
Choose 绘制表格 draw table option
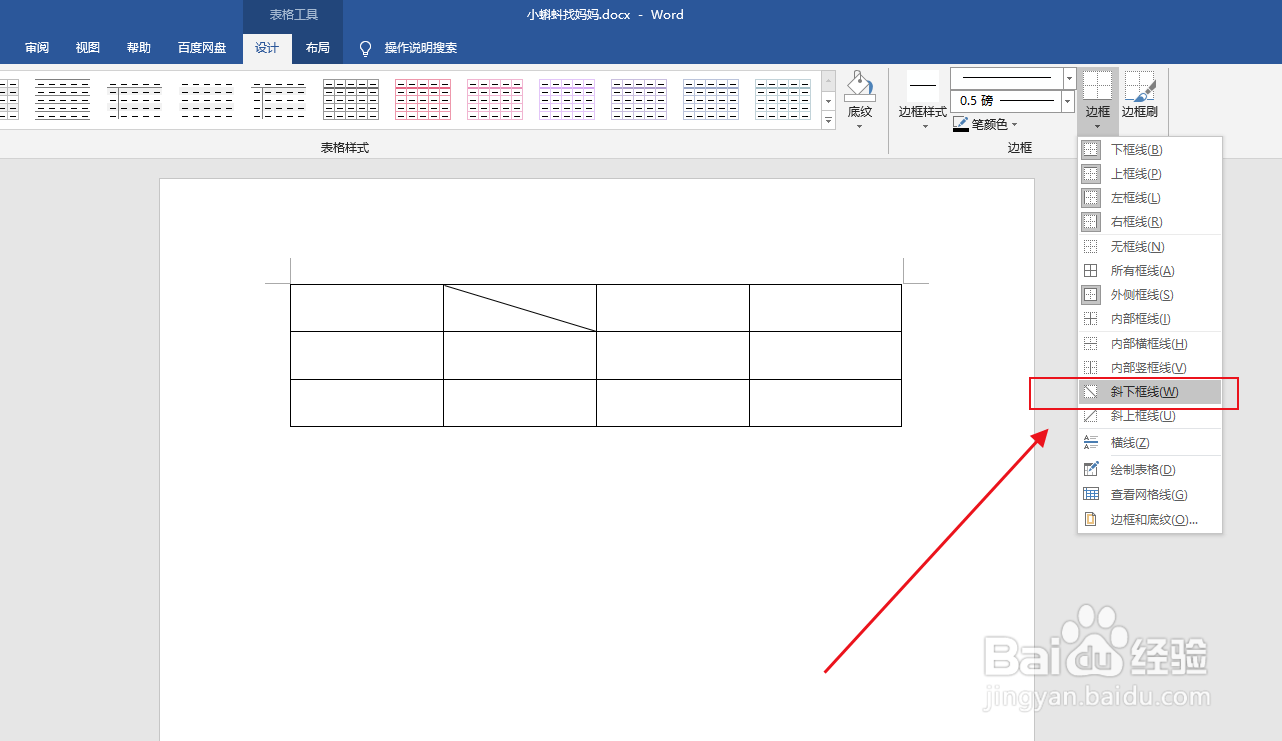click(x=1150, y=470)
